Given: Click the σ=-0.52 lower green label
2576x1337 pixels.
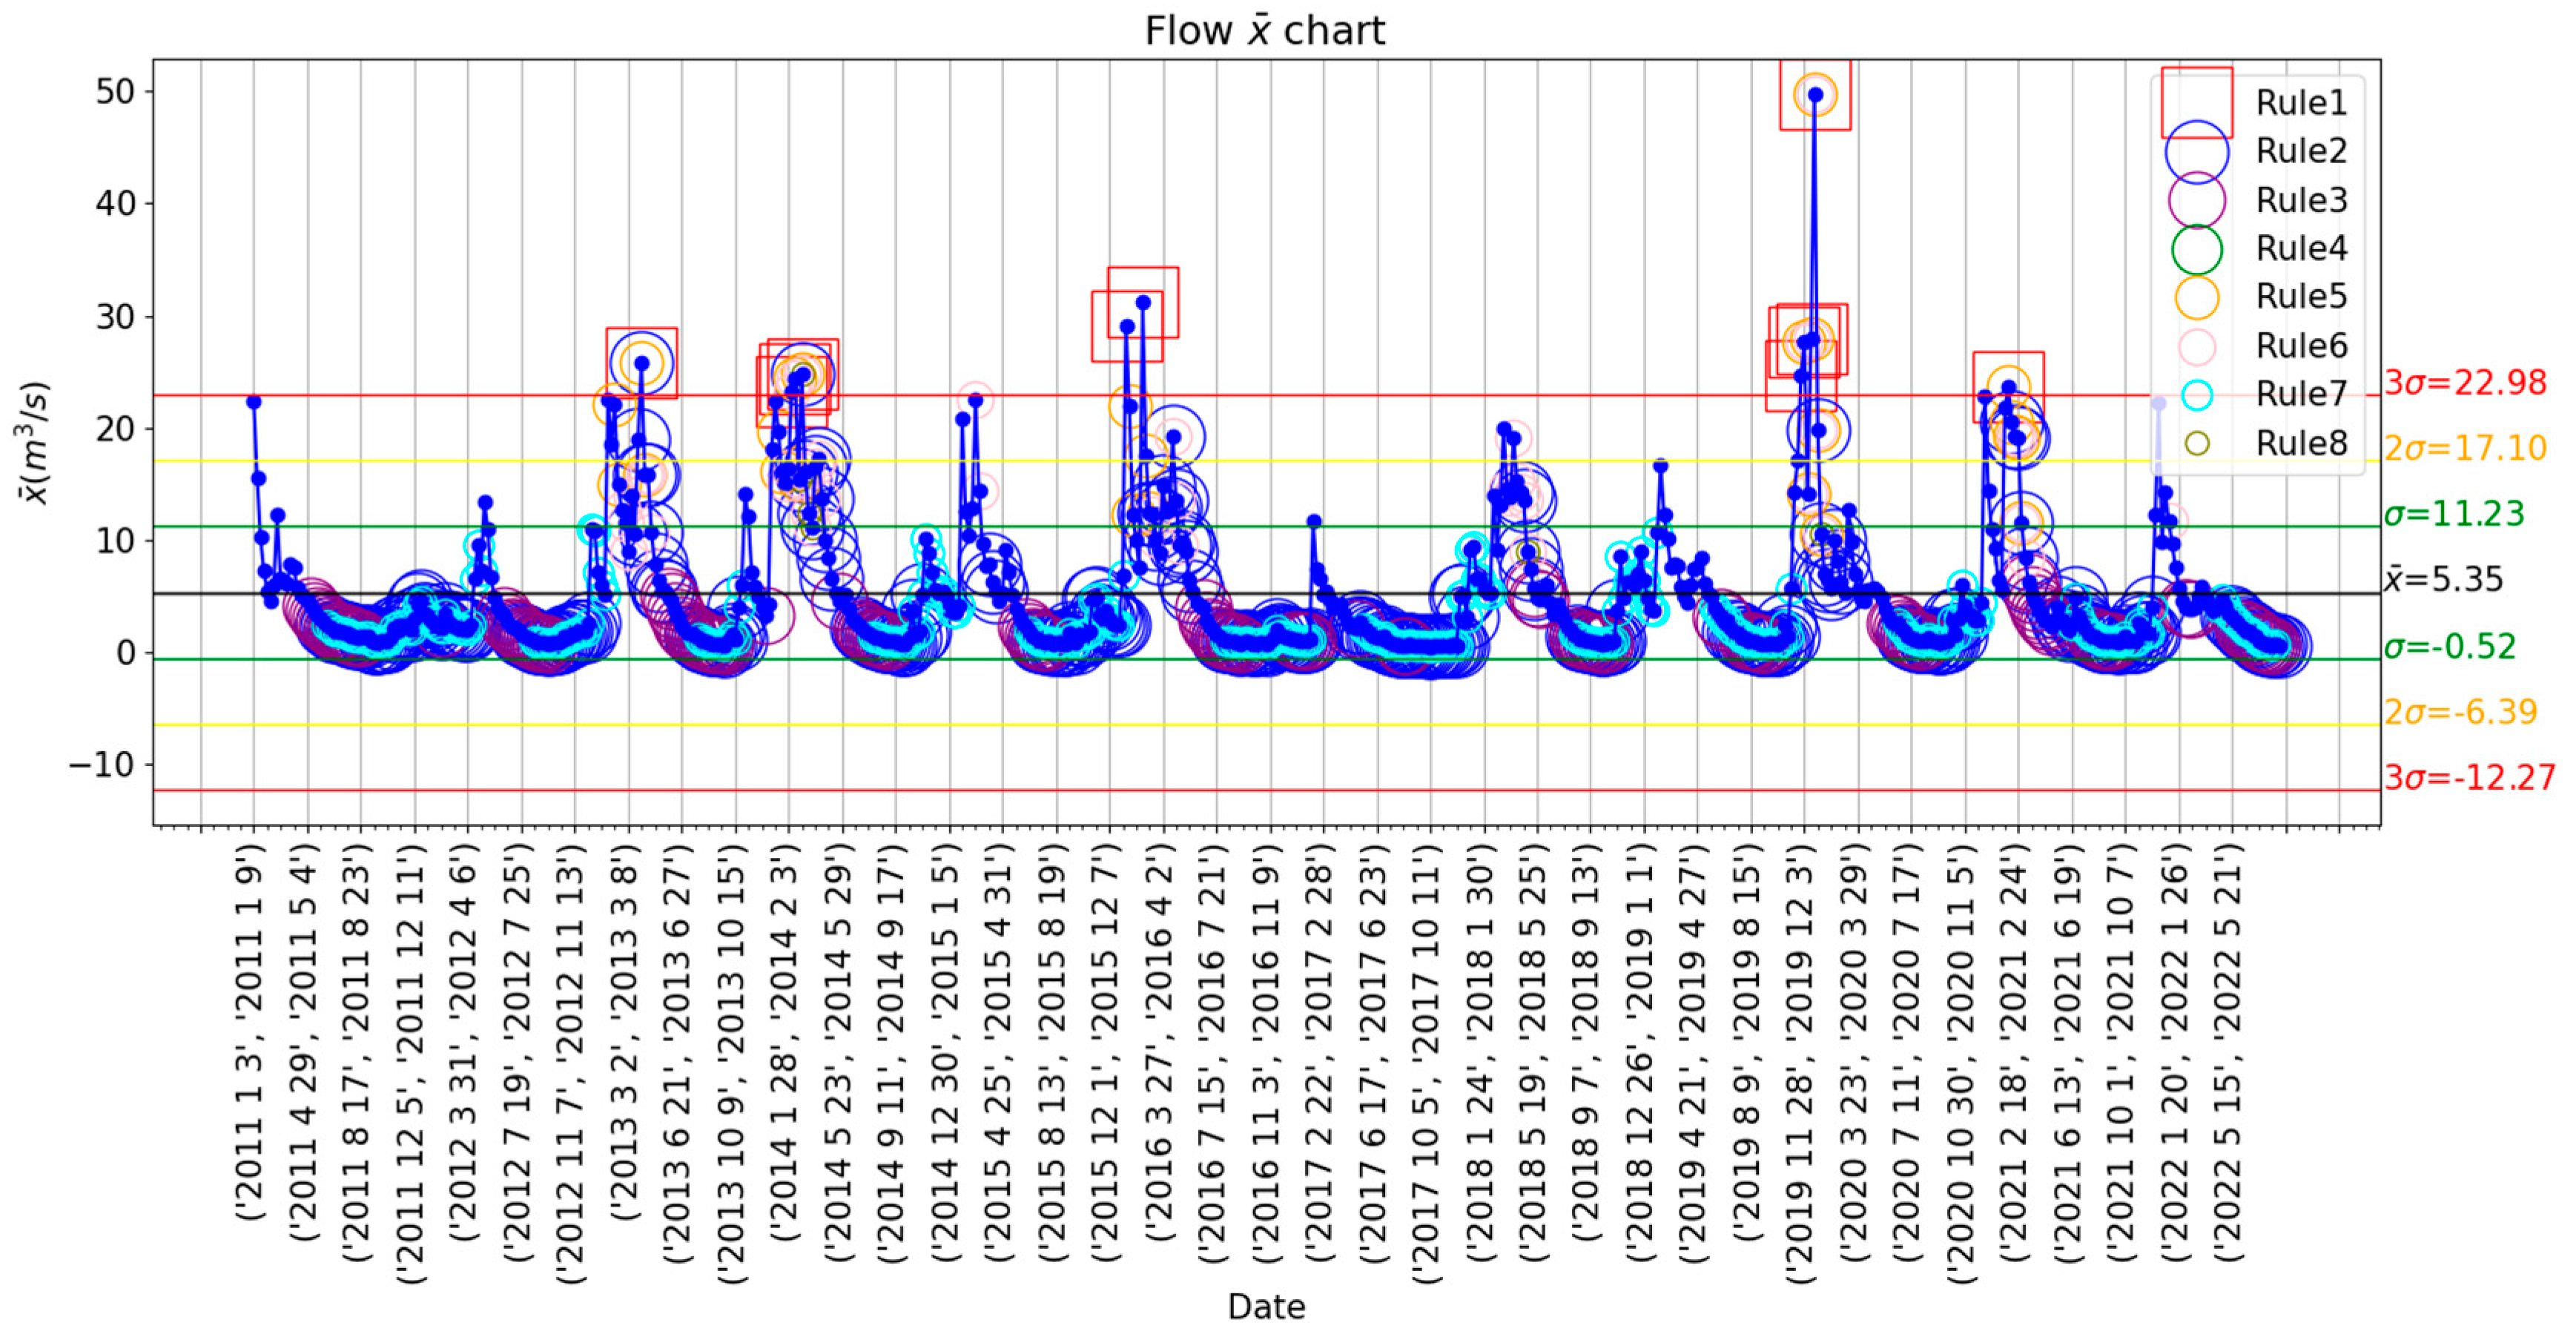Looking at the screenshot, I should click(x=2449, y=646).
